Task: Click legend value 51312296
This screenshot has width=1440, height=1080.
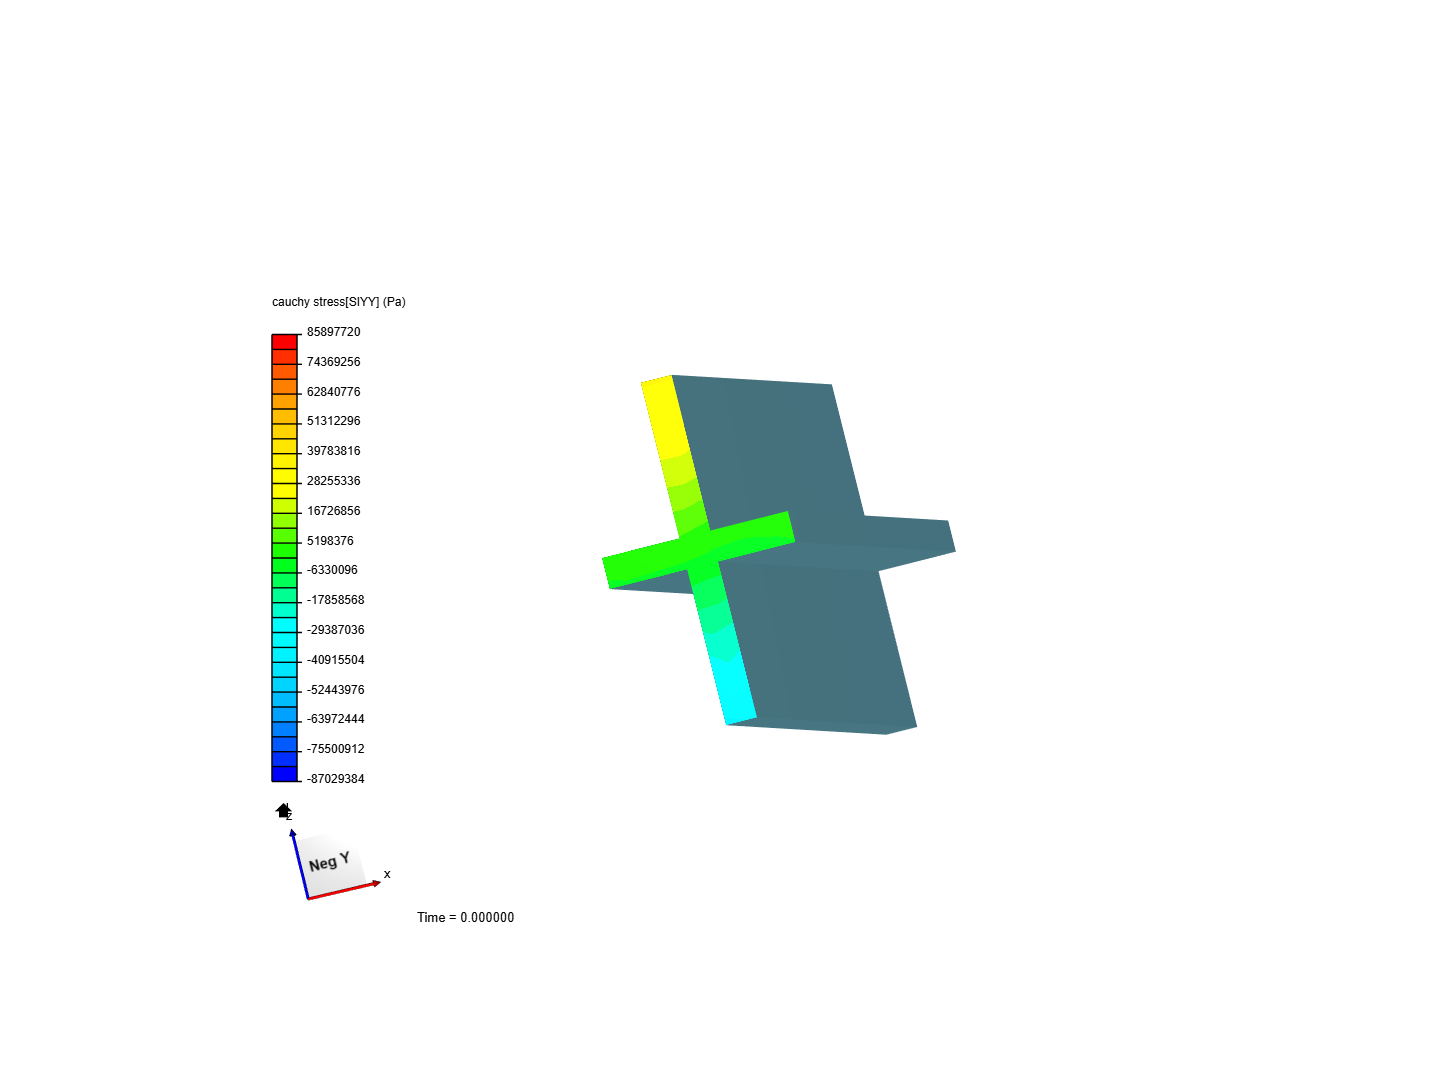Action: click(x=333, y=421)
